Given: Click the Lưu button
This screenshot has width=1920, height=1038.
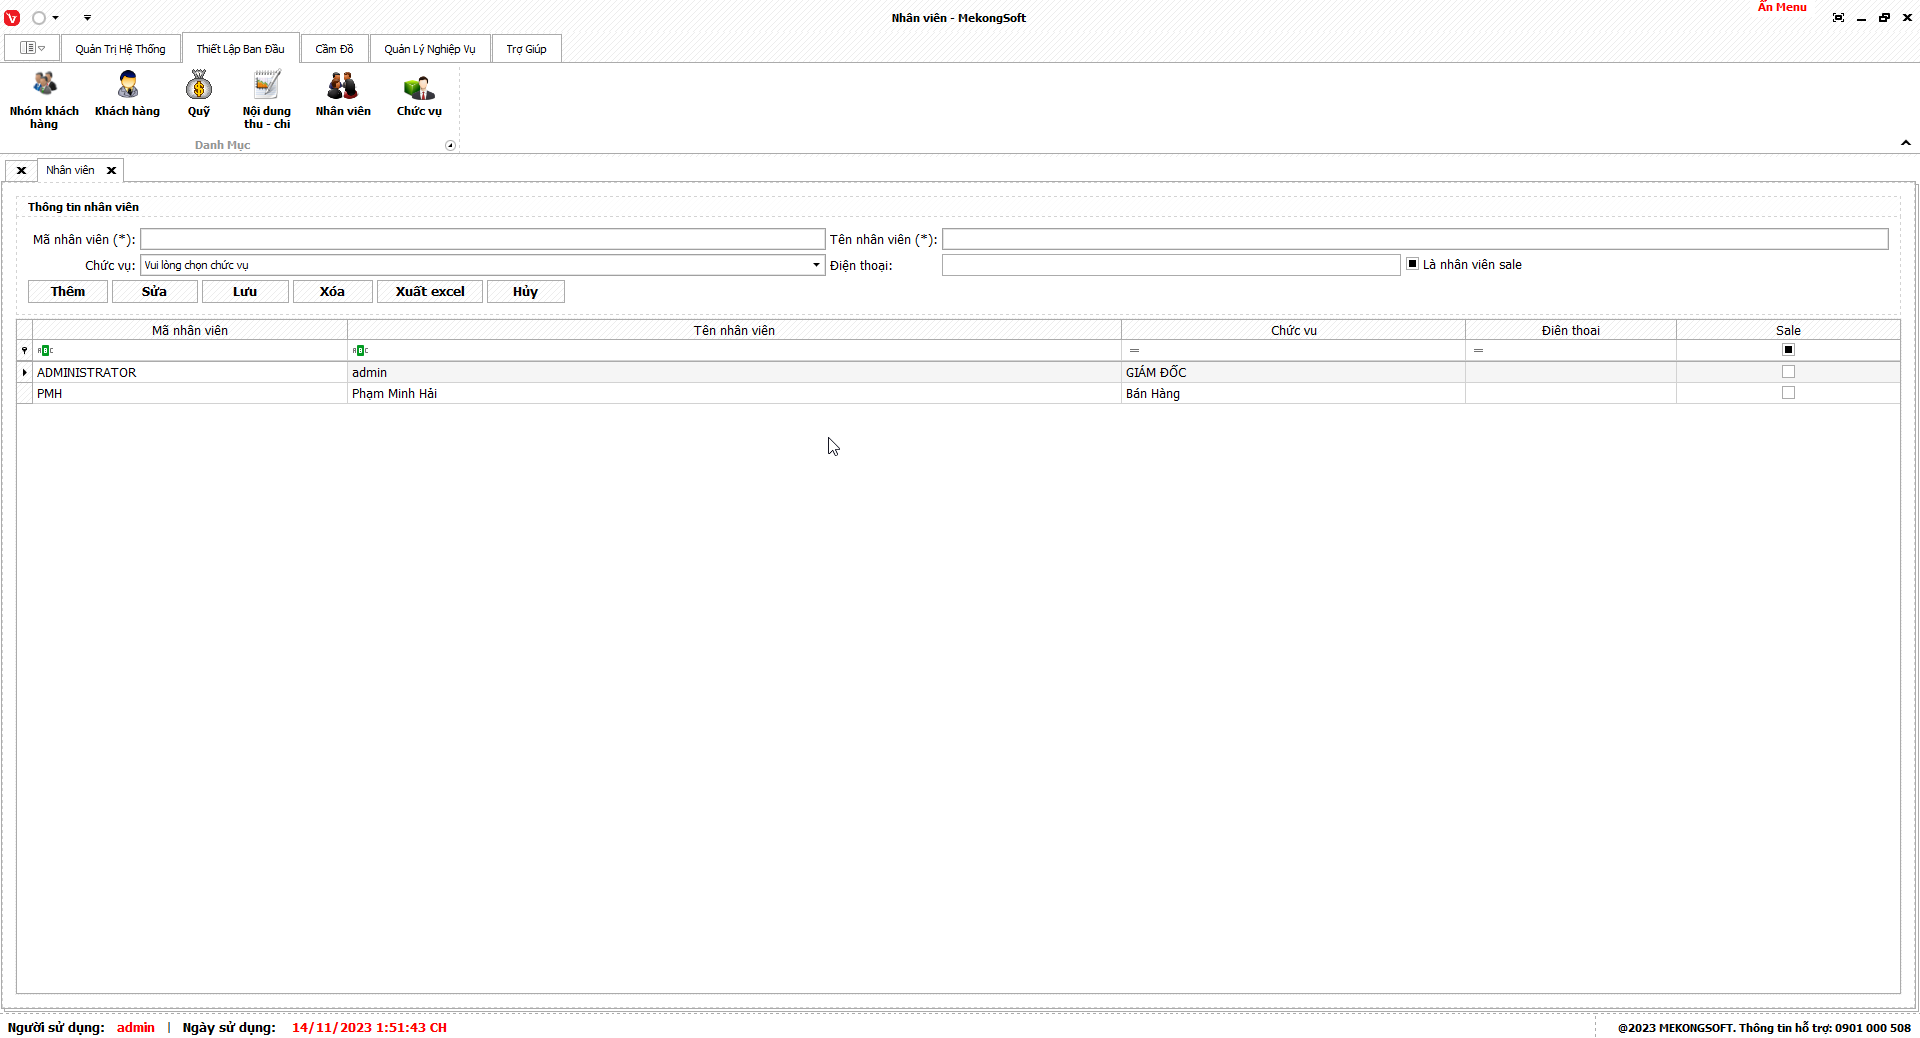Looking at the screenshot, I should pos(245,292).
